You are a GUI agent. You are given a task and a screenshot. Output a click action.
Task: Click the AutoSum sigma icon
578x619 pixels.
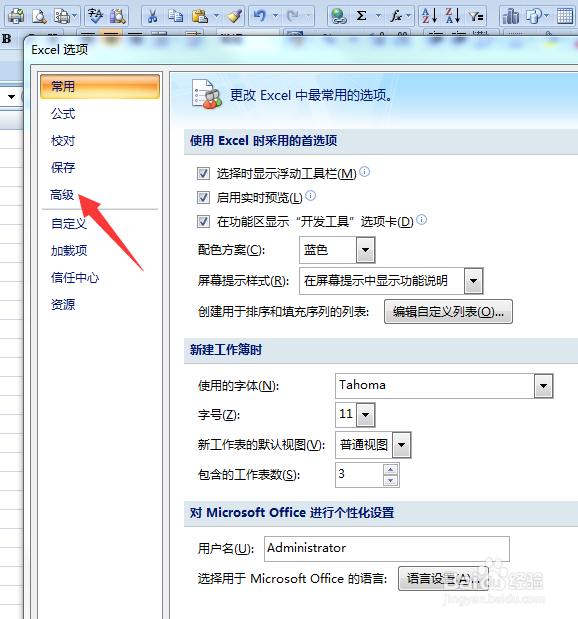click(361, 16)
